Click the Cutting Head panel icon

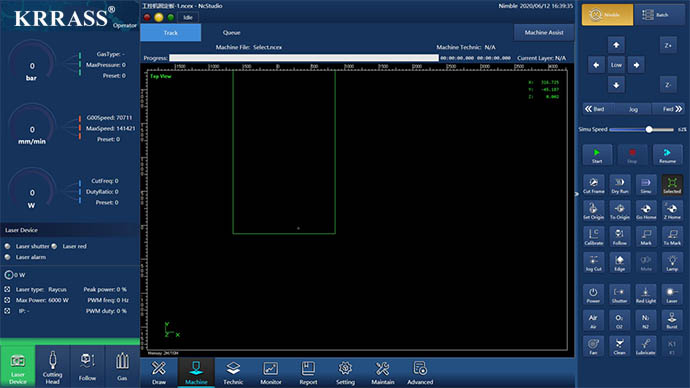pos(52,366)
